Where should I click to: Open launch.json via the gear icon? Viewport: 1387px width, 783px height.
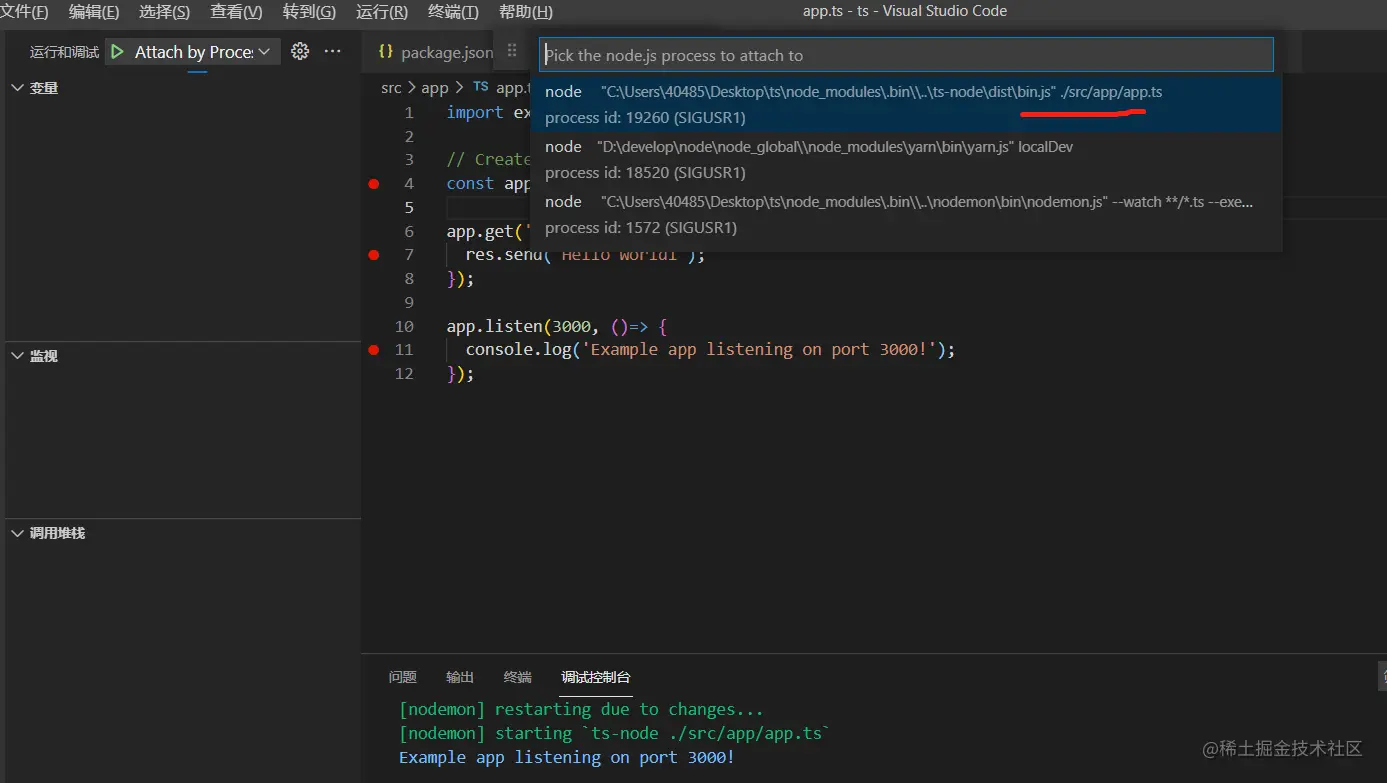click(x=299, y=52)
